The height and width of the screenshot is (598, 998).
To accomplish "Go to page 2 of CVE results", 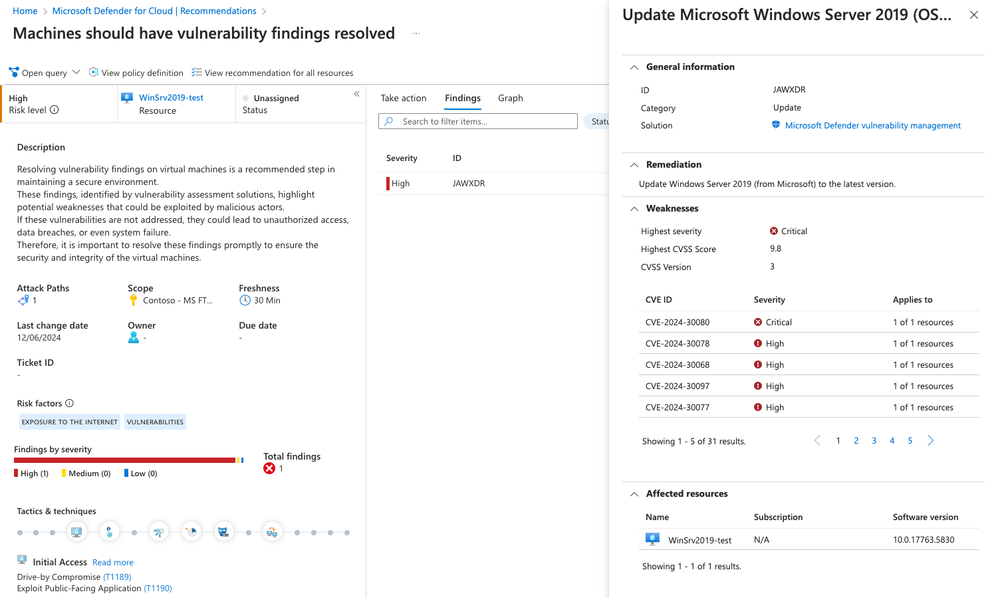I will 856,440.
